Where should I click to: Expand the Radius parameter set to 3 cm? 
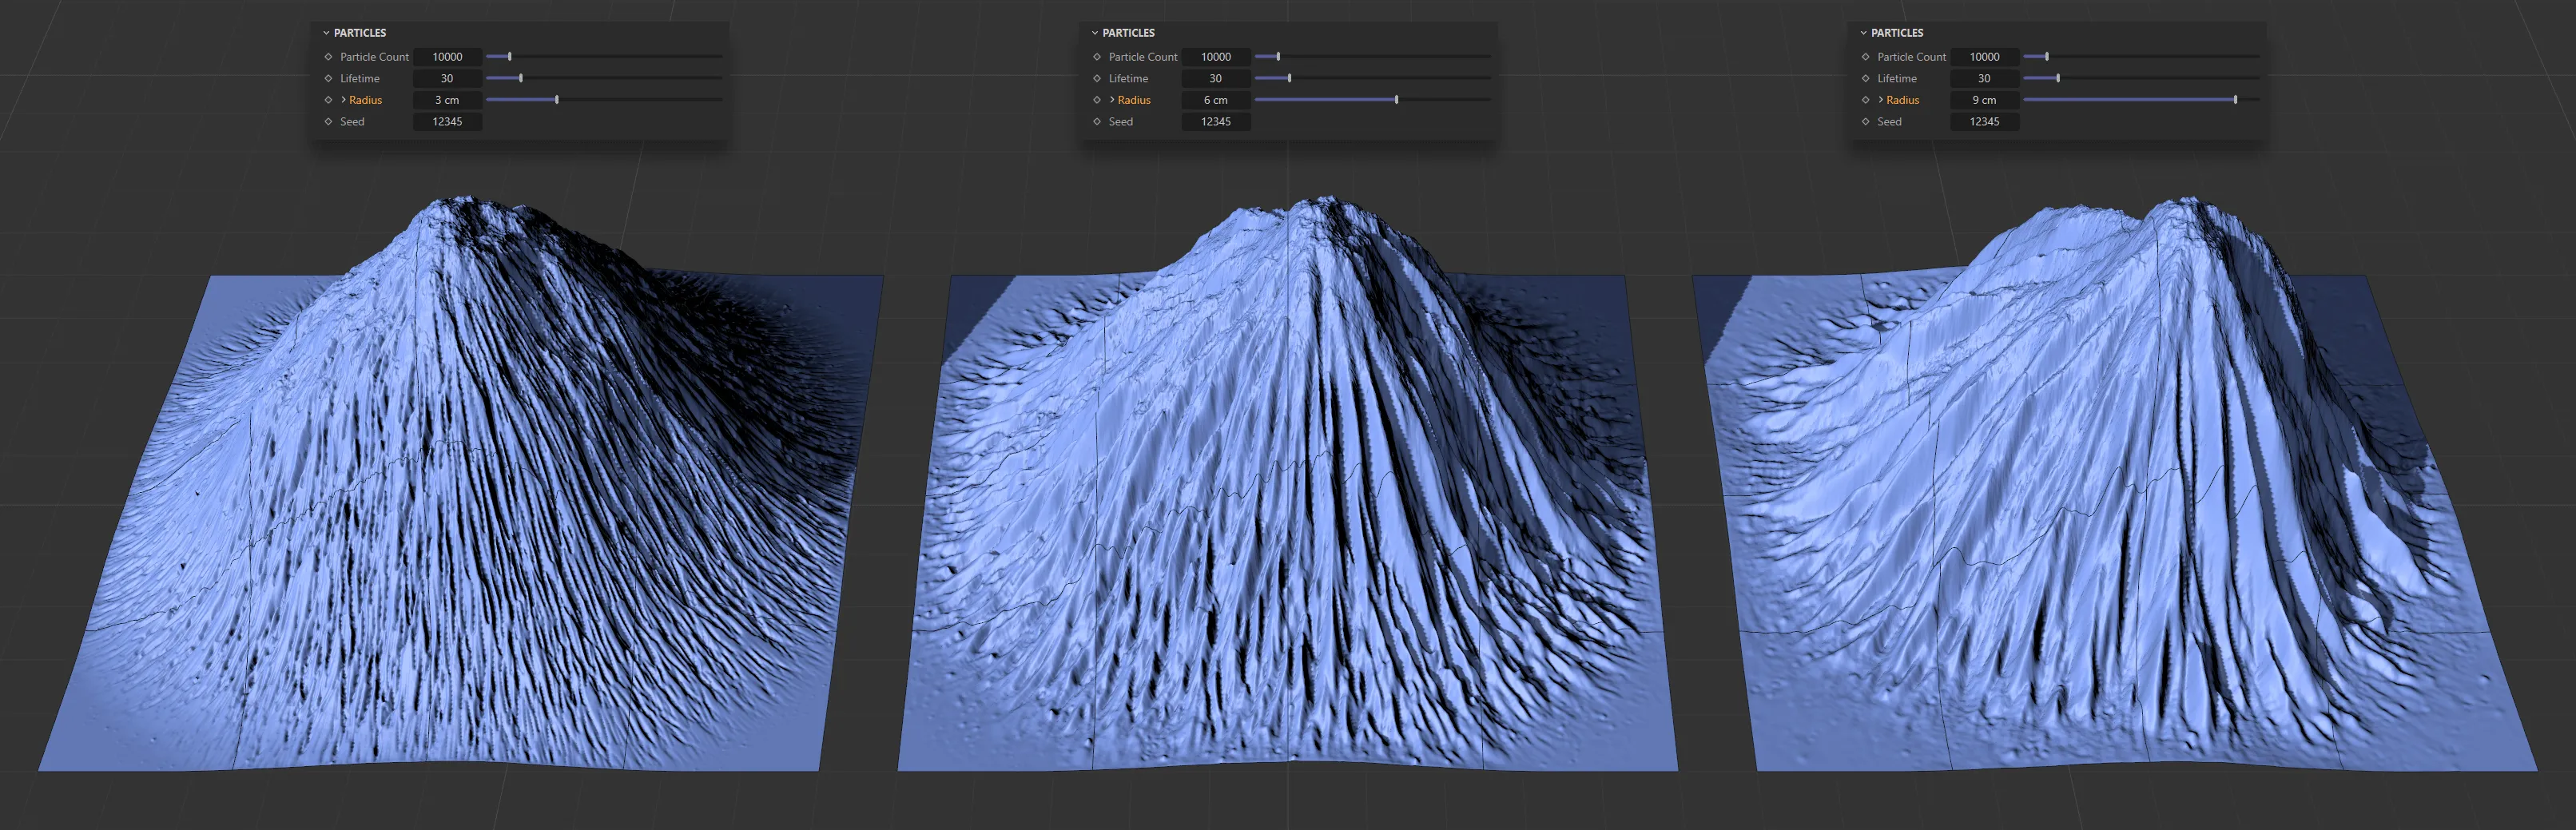click(x=343, y=100)
